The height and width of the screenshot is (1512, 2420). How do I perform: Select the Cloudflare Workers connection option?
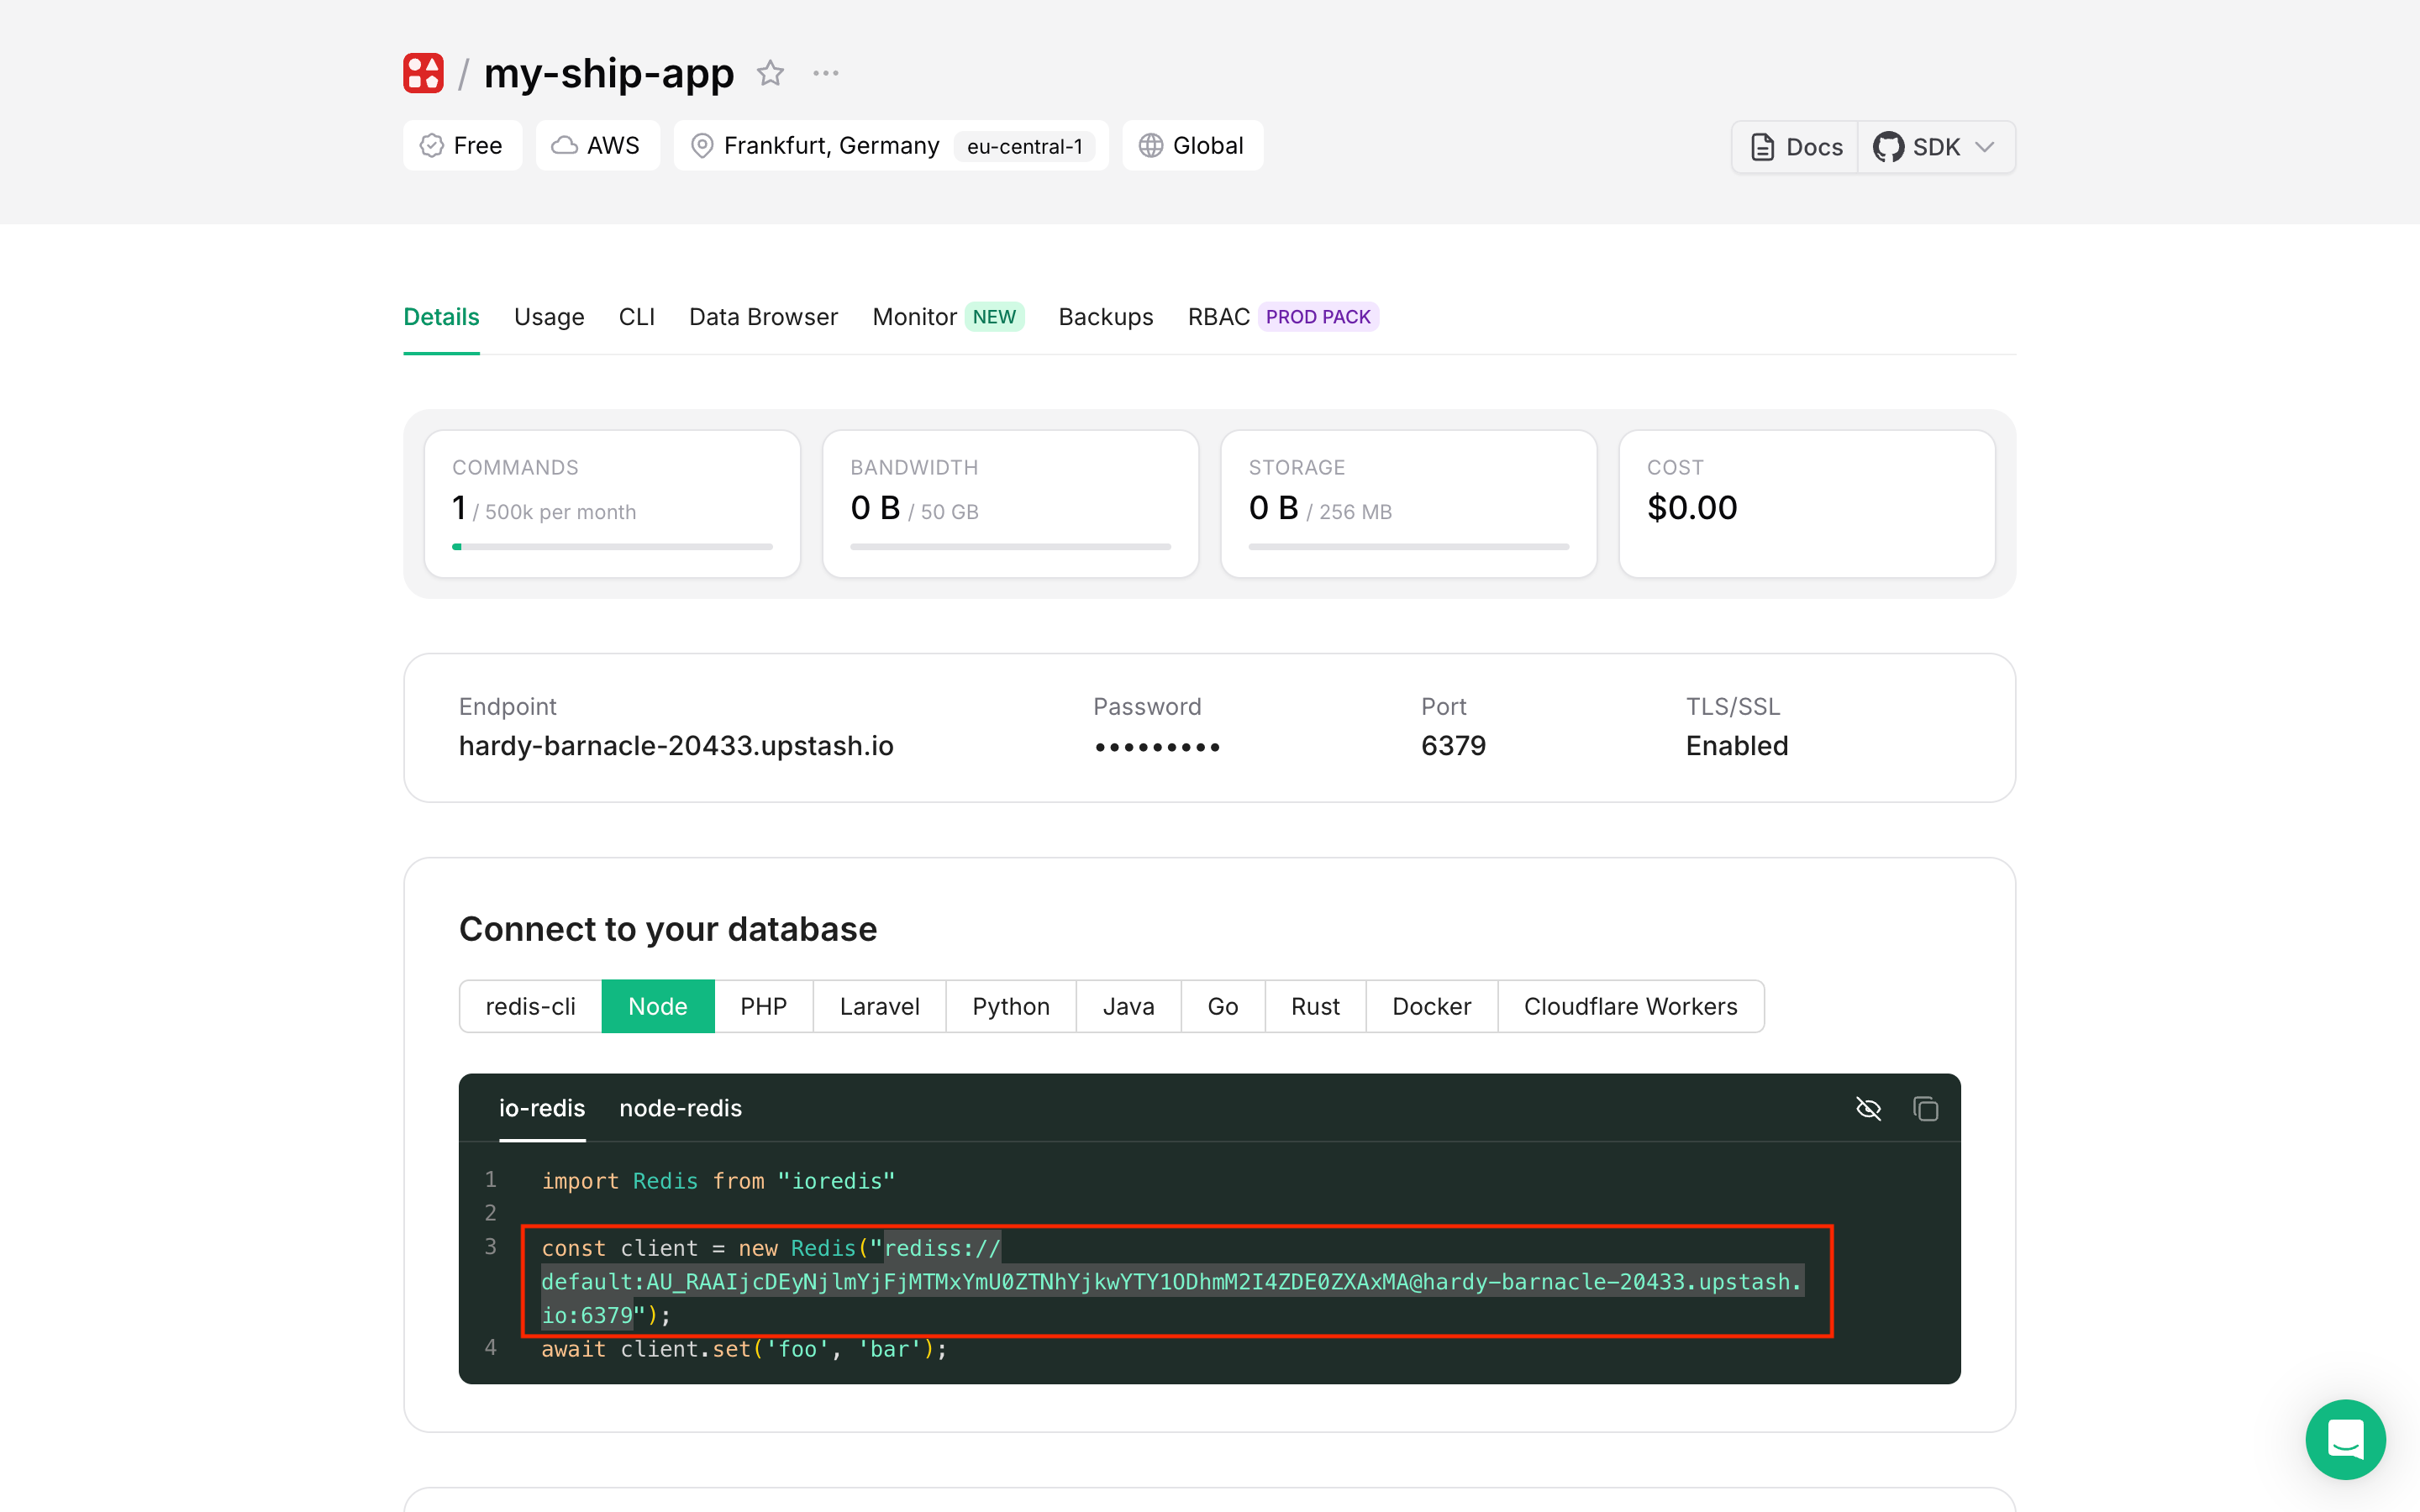[1630, 1006]
